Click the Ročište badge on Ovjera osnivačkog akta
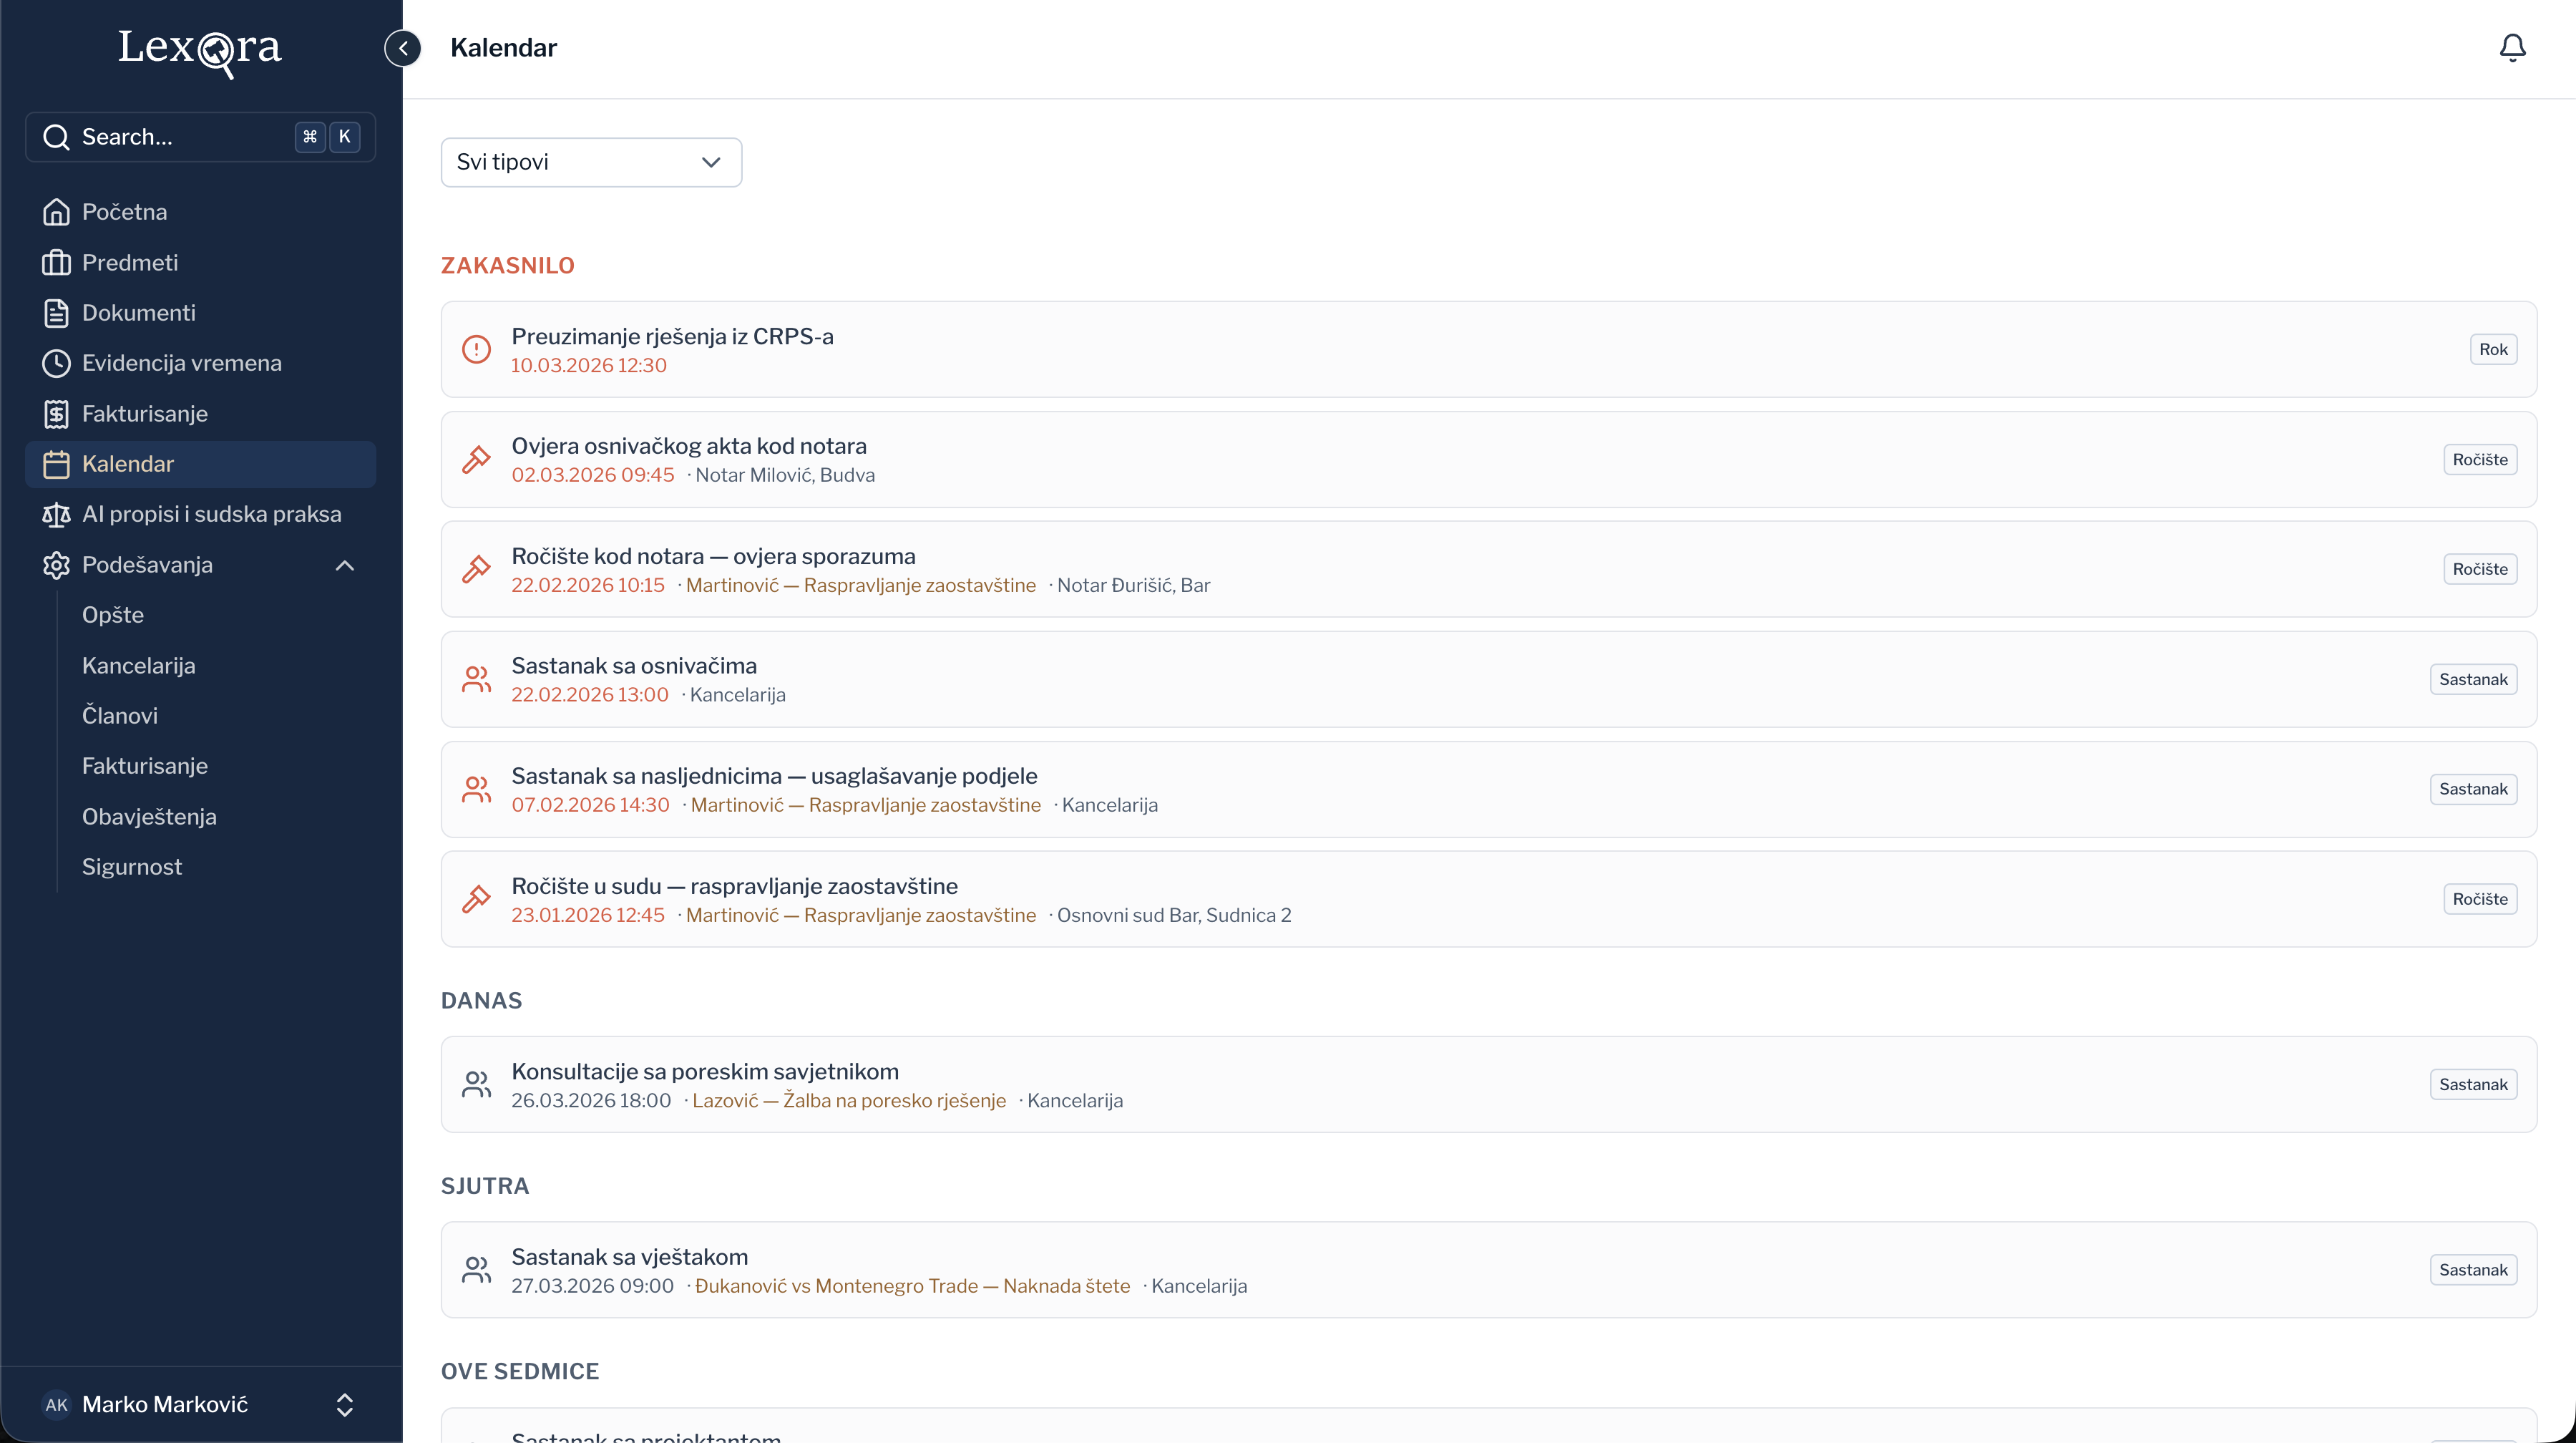This screenshot has height=1443, width=2576. coord(2480,459)
